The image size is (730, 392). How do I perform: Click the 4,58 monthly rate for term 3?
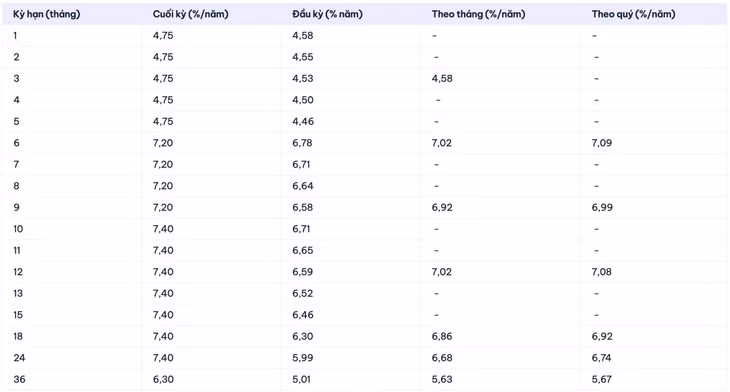(442, 78)
